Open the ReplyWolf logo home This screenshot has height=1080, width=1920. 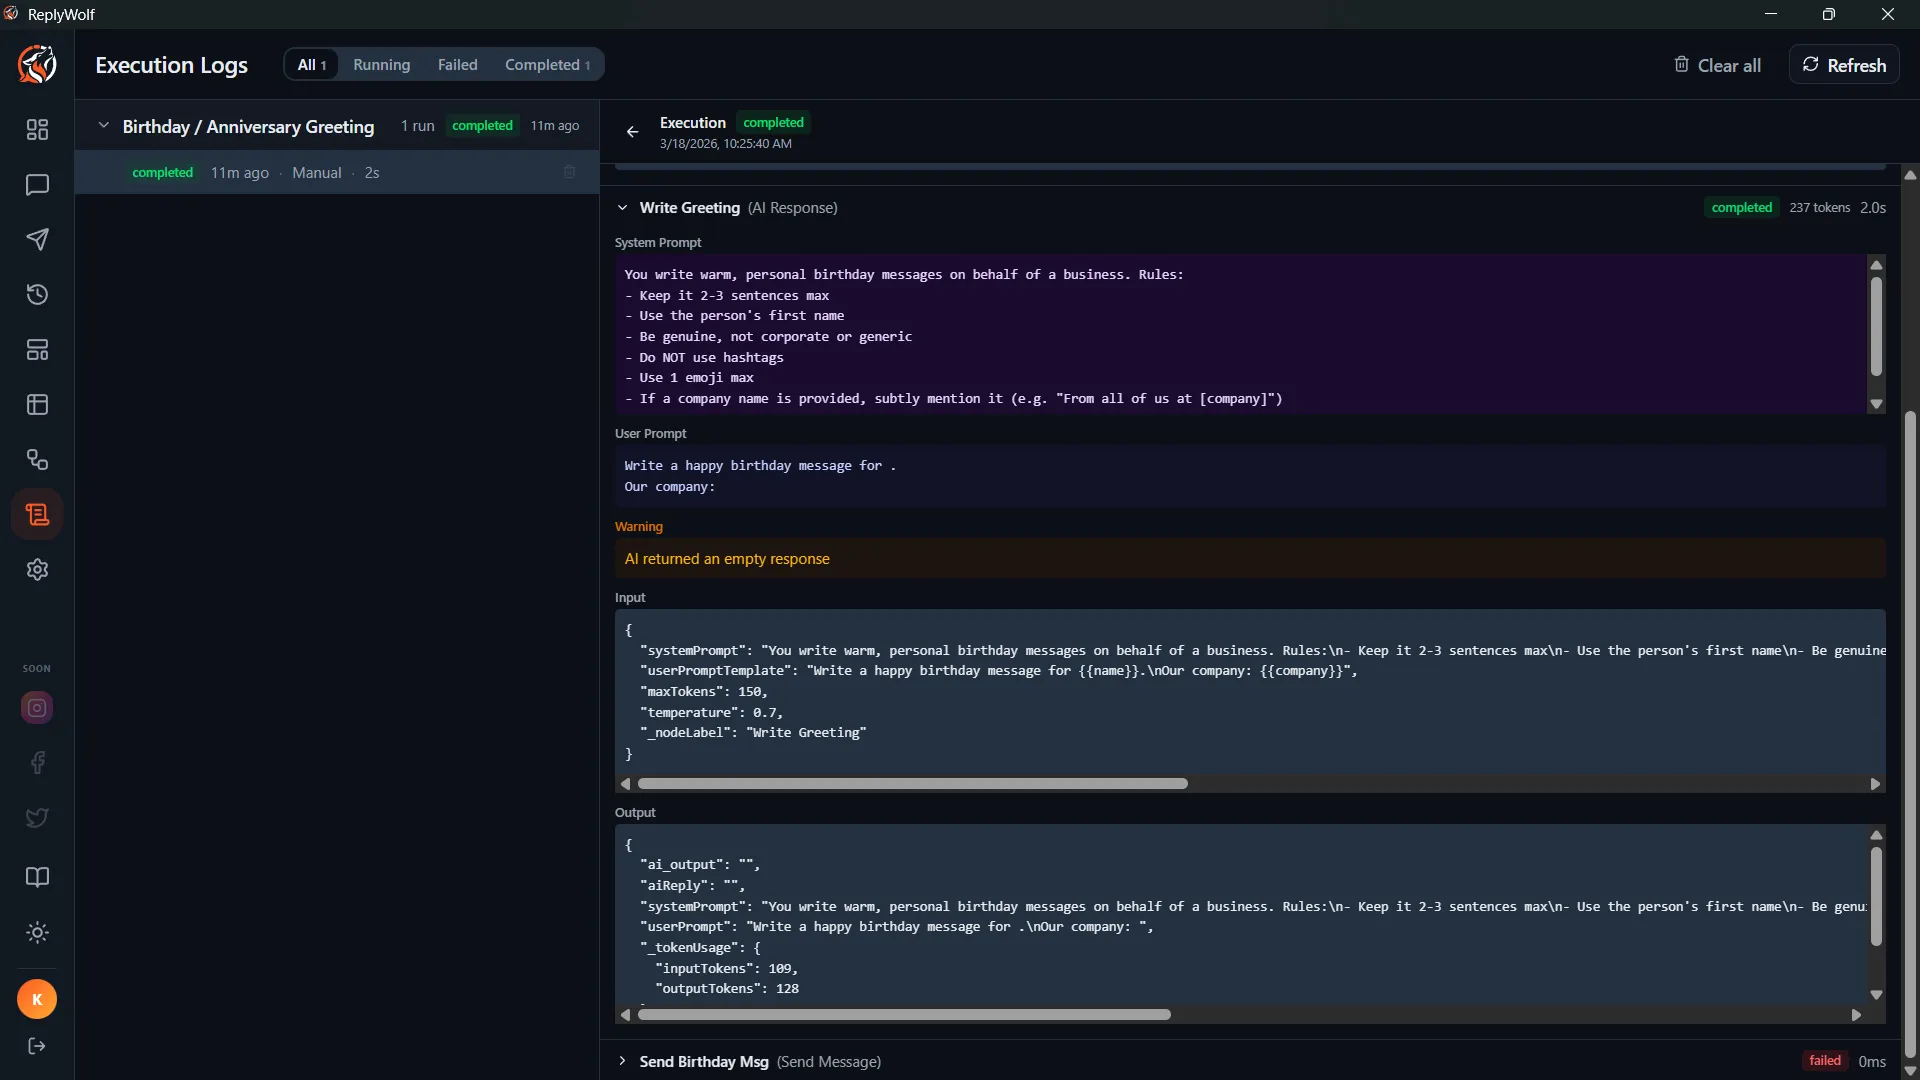pos(37,65)
